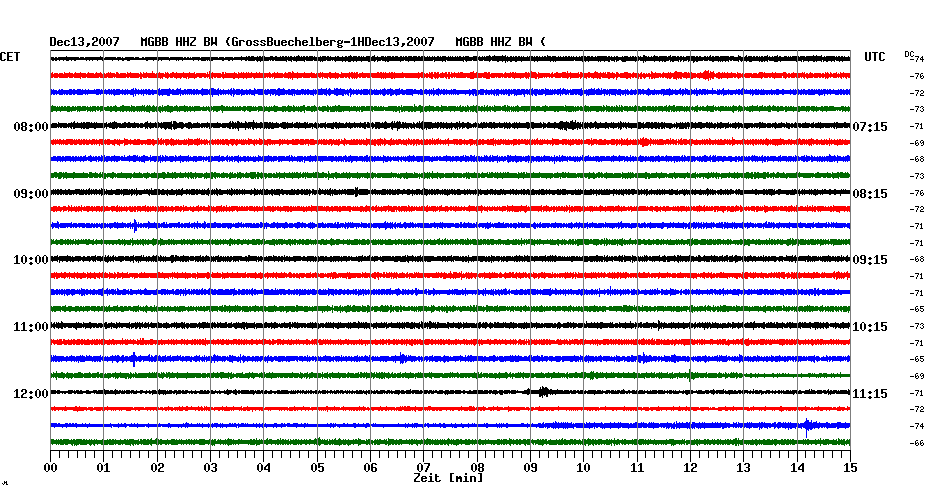This screenshot has height=494, width=930.
Task: Click the black seismic event on 12:00 trace
Action: point(543,392)
